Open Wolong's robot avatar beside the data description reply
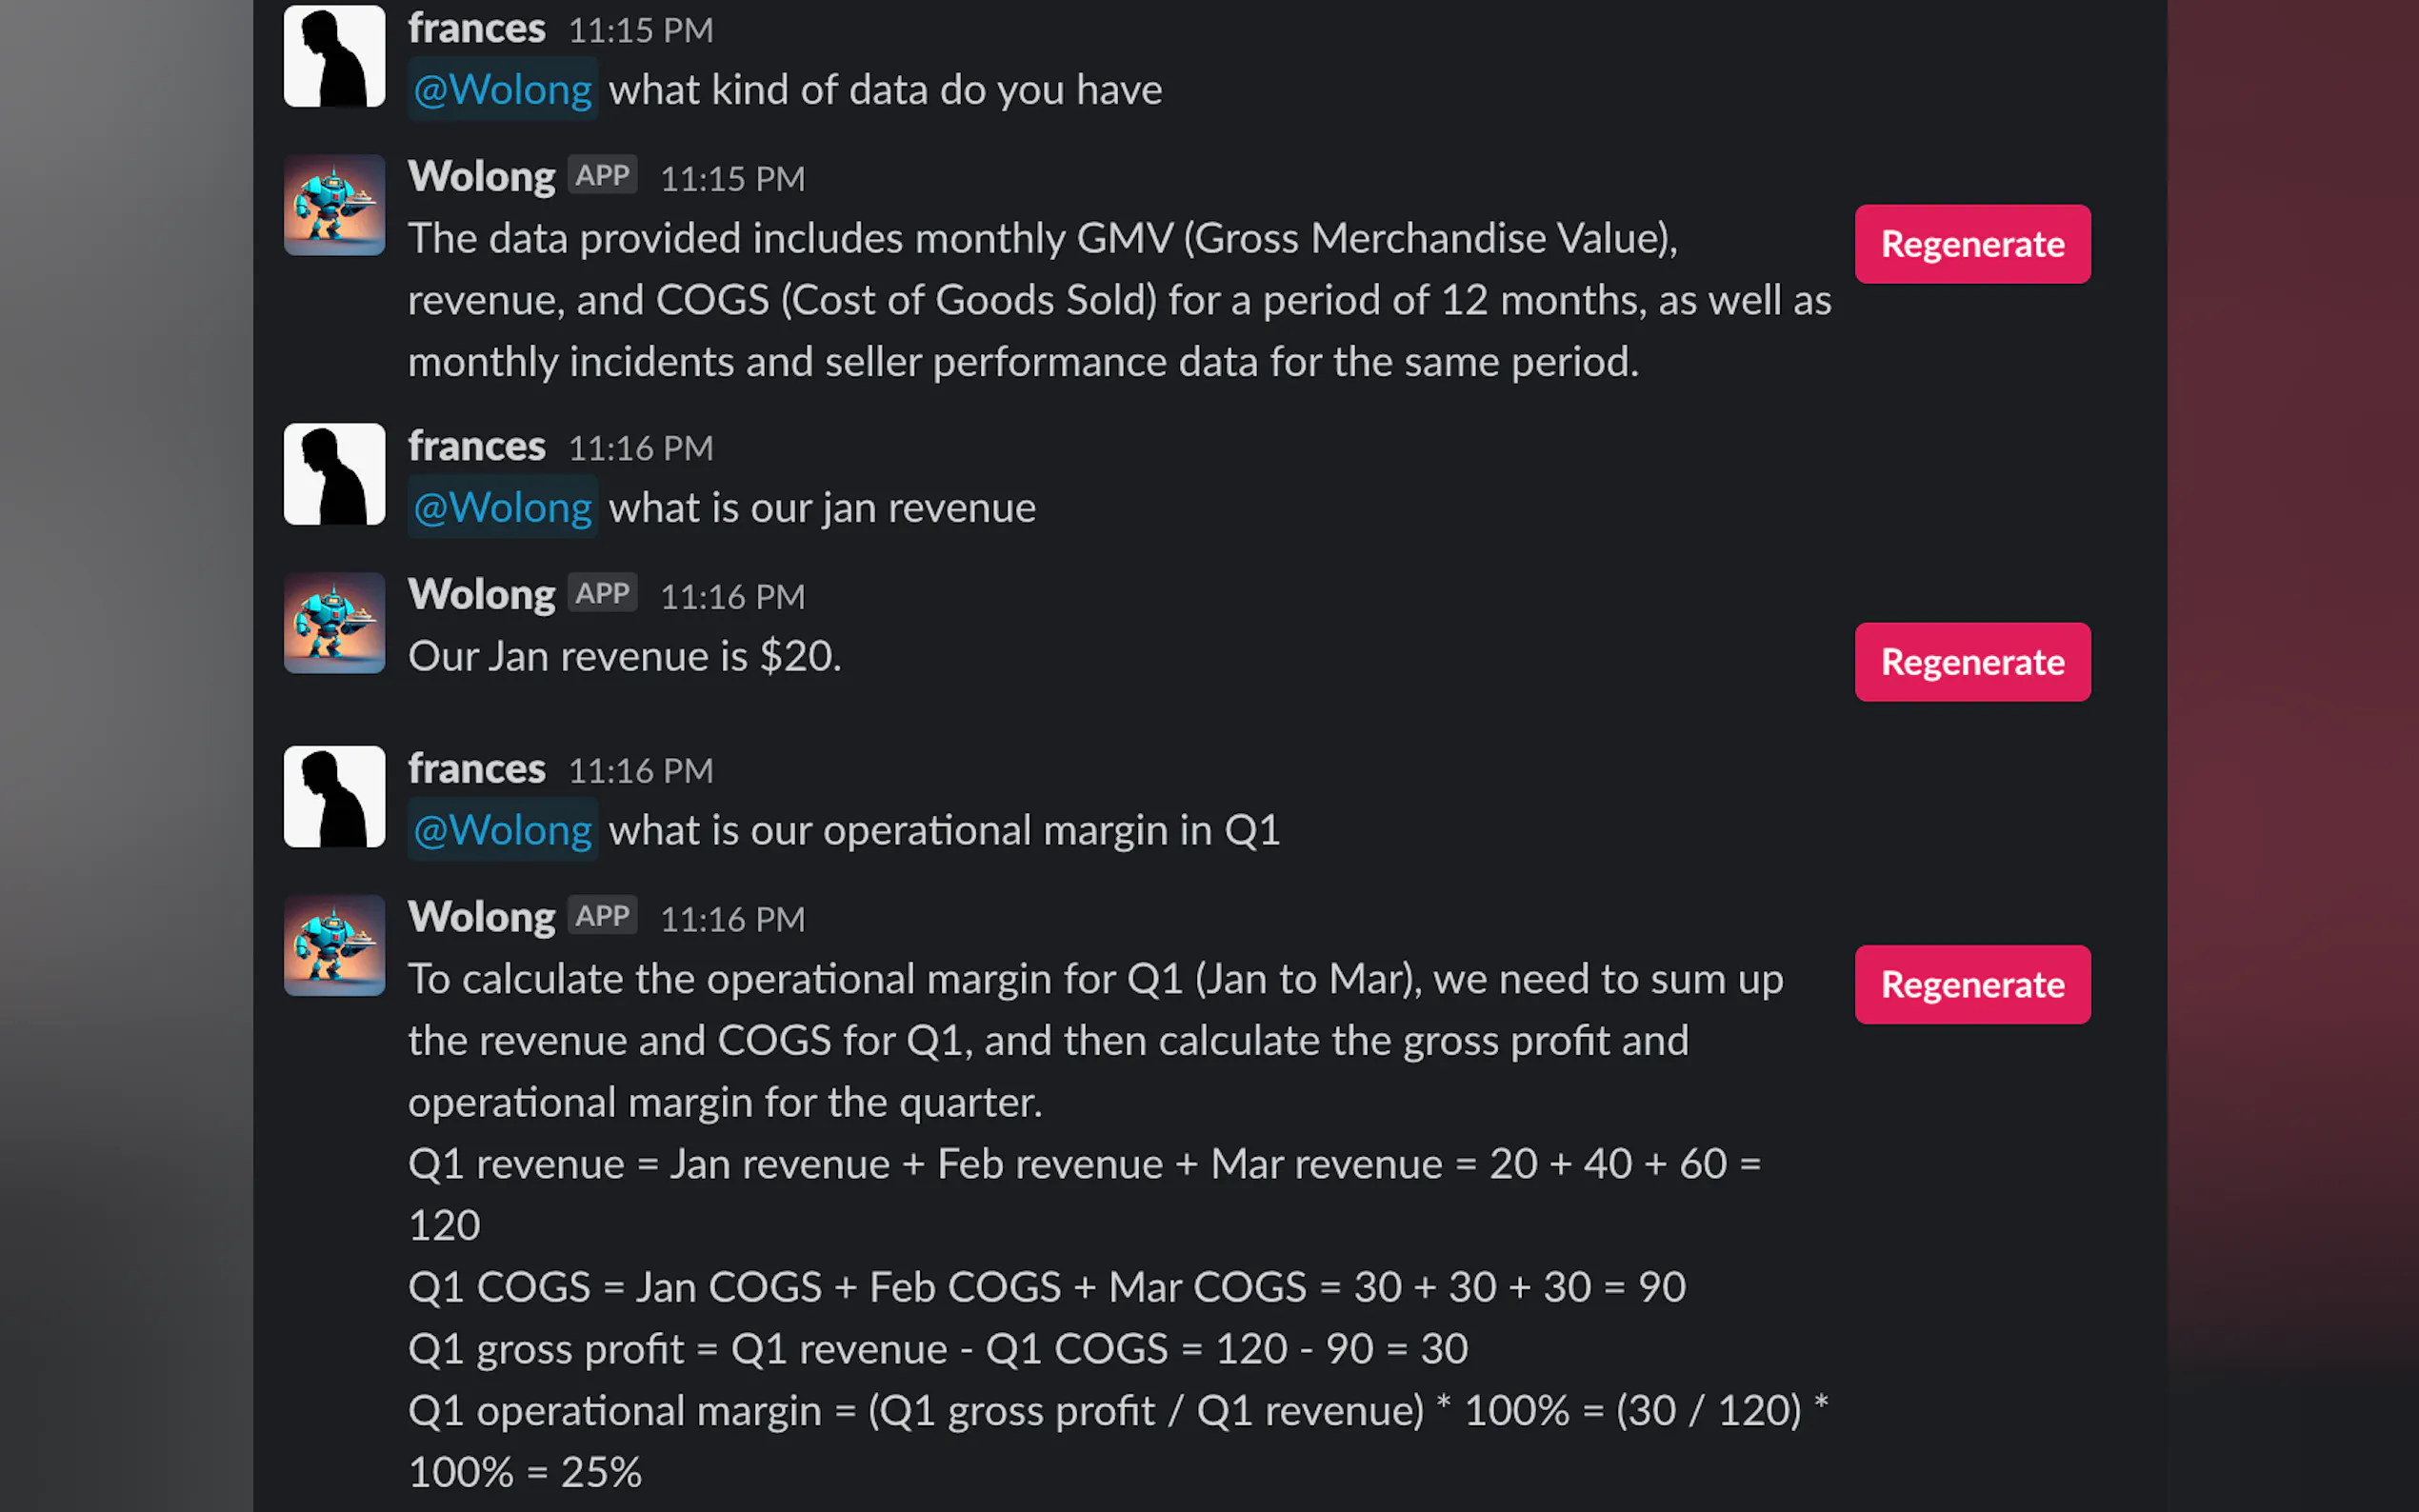This screenshot has width=2419, height=1512. [x=334, y=205]
